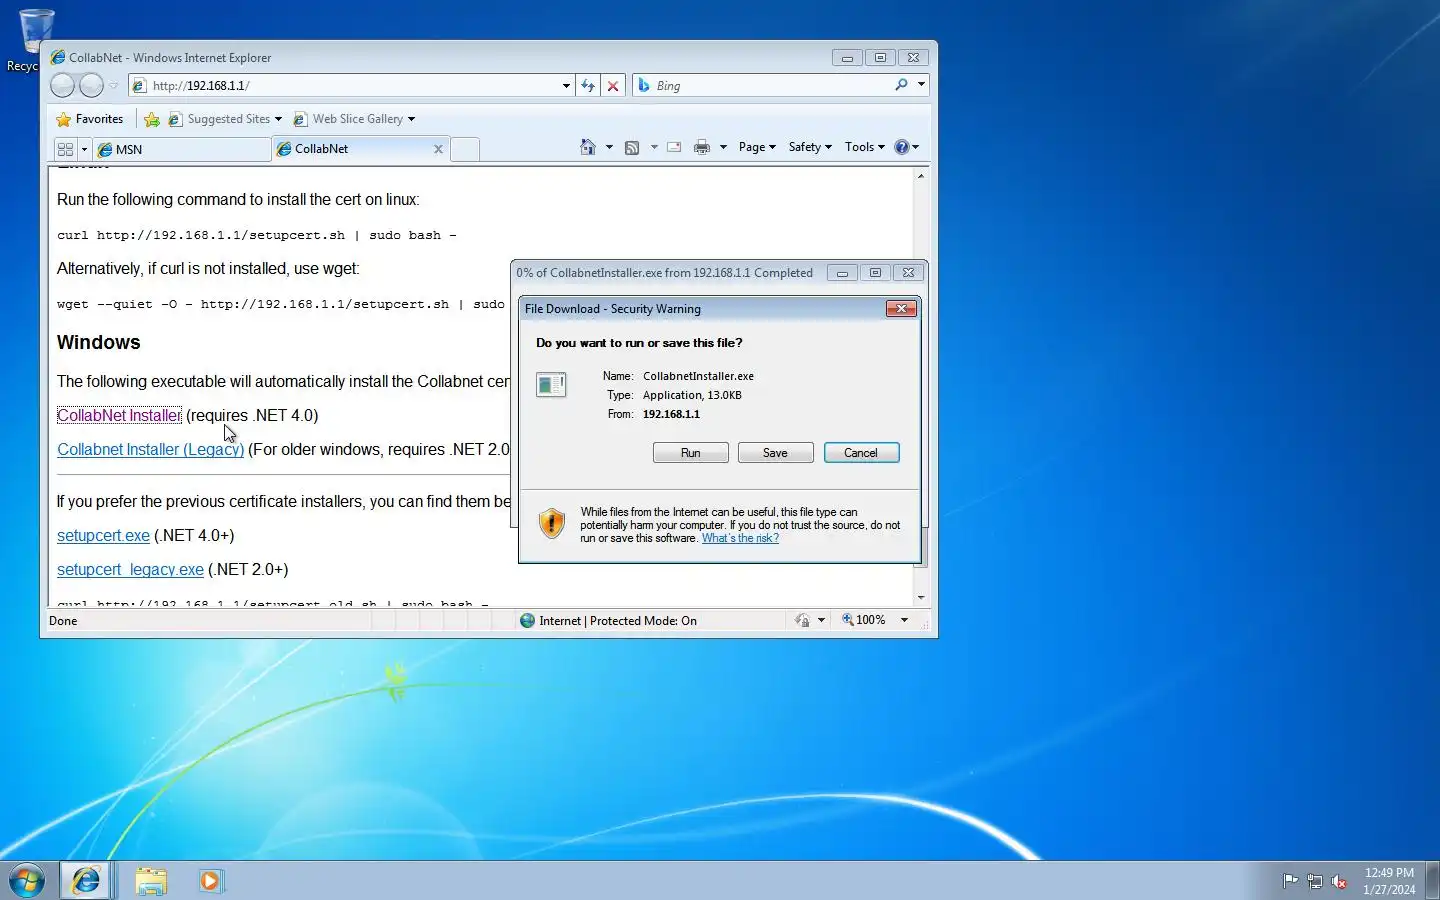Expand the address bar URL history dropdown
1440x900 pixels.
click(566, 86)
